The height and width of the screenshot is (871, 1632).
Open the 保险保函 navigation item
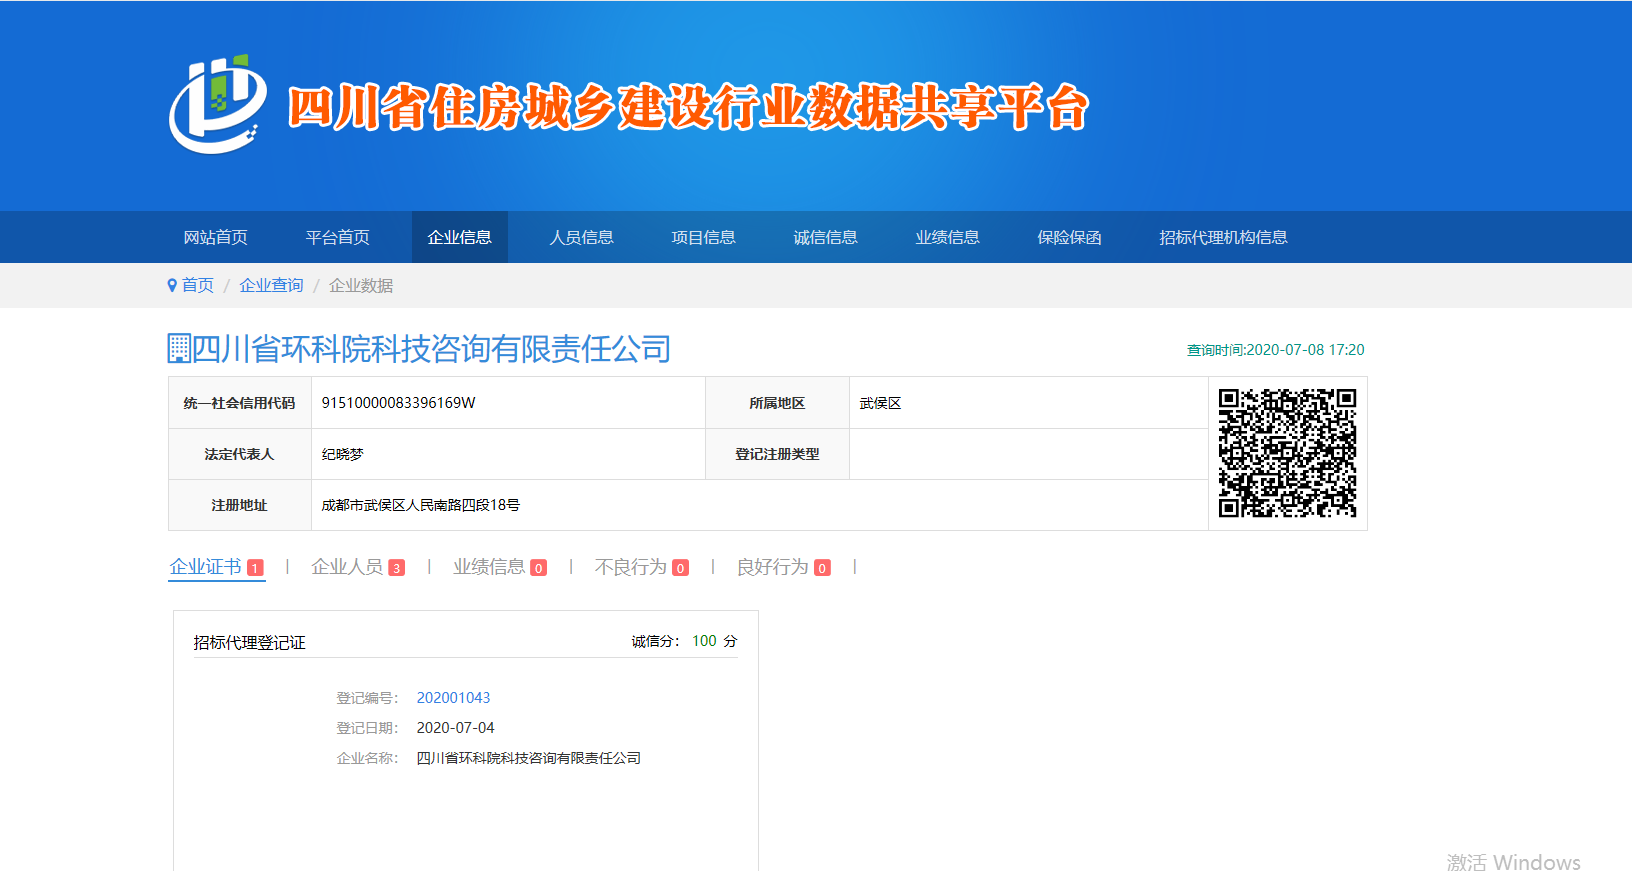(1069, 237)
